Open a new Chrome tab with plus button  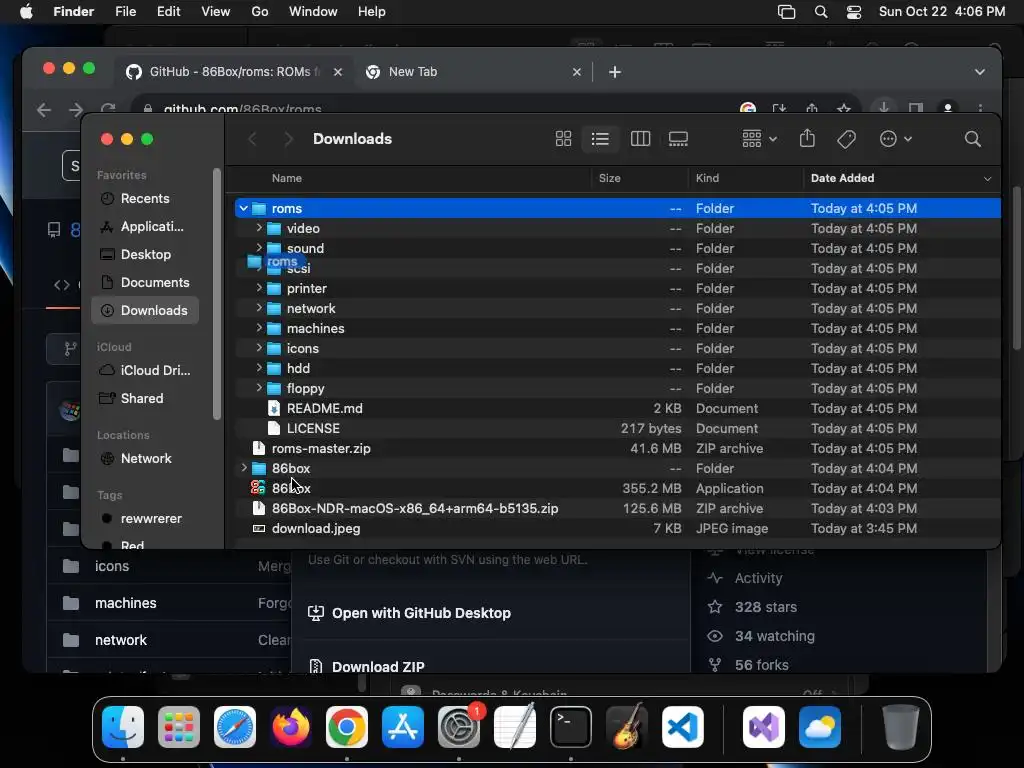(615, 72)
